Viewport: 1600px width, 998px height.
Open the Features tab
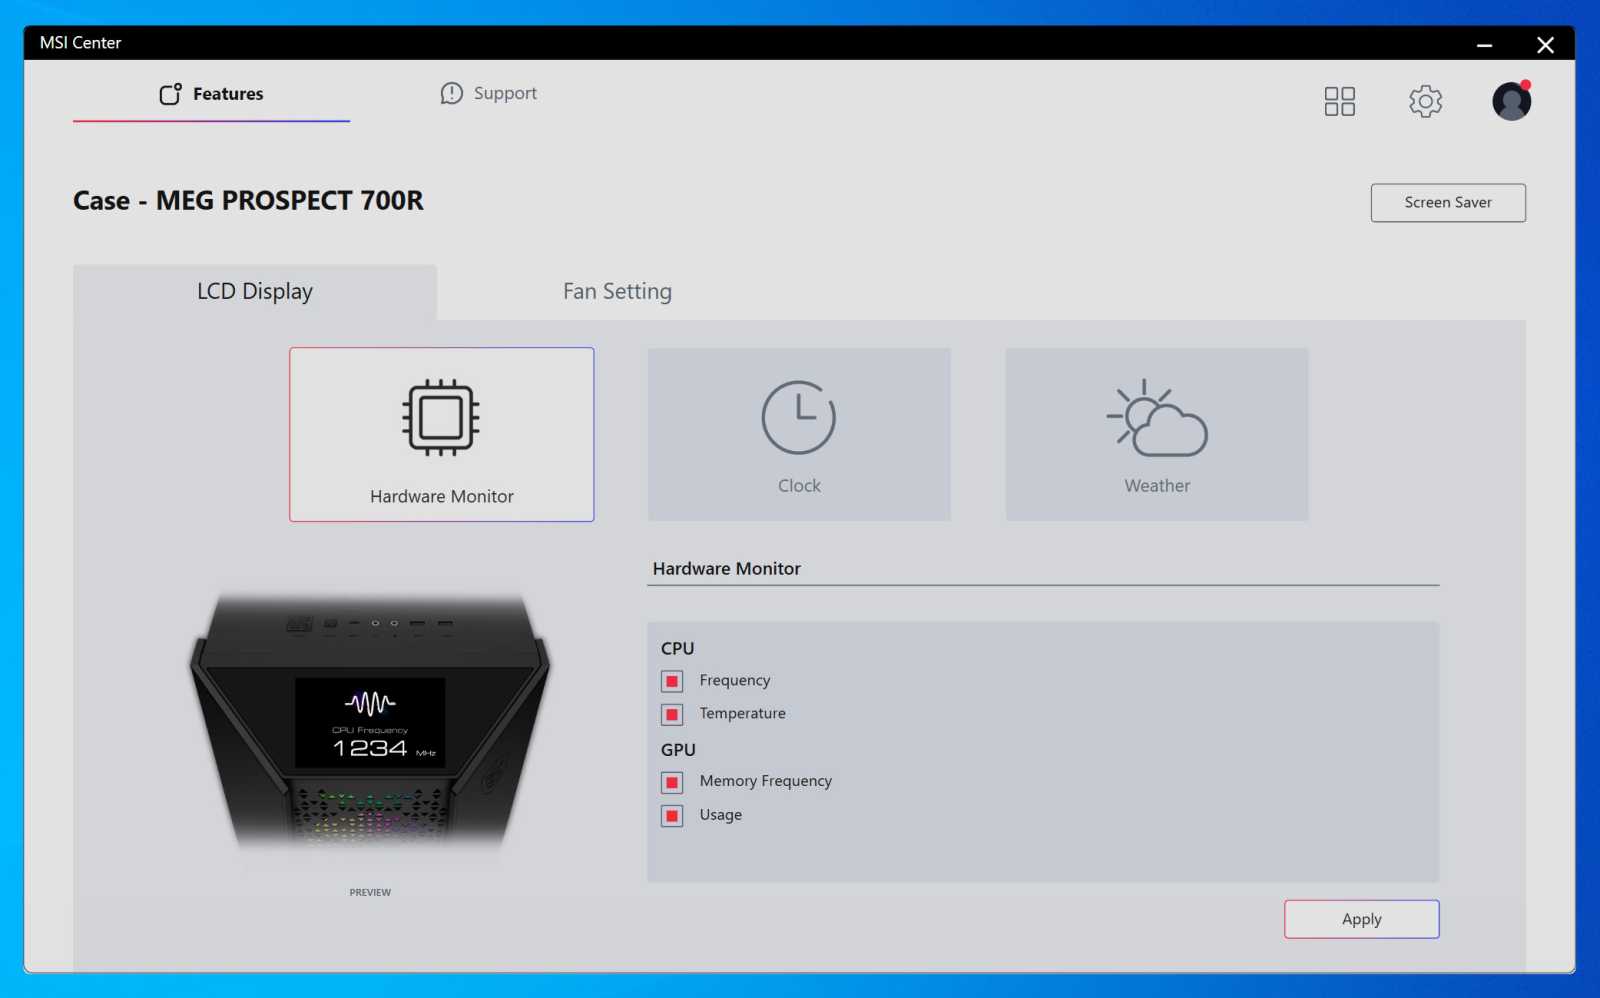[x=211, y=94]
